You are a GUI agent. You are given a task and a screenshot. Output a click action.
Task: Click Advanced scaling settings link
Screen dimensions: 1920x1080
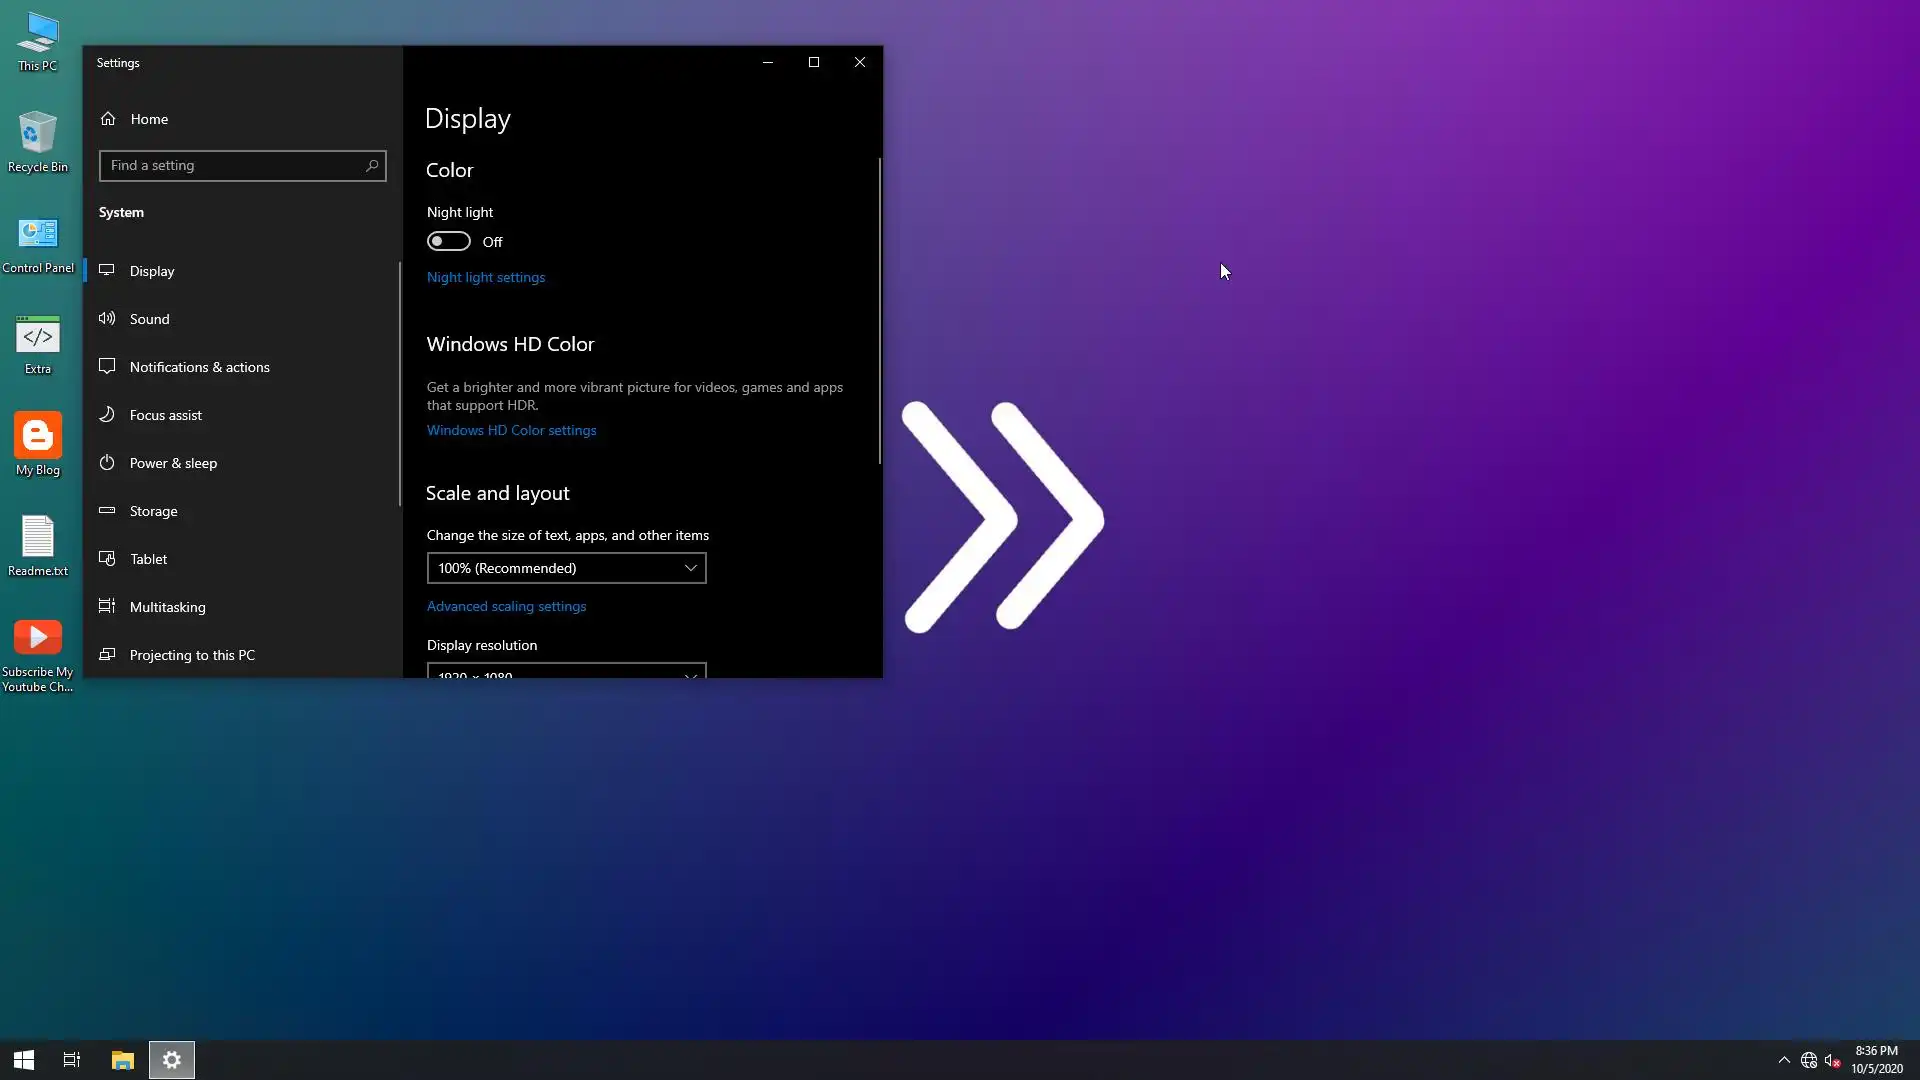(x=506, y=606)
